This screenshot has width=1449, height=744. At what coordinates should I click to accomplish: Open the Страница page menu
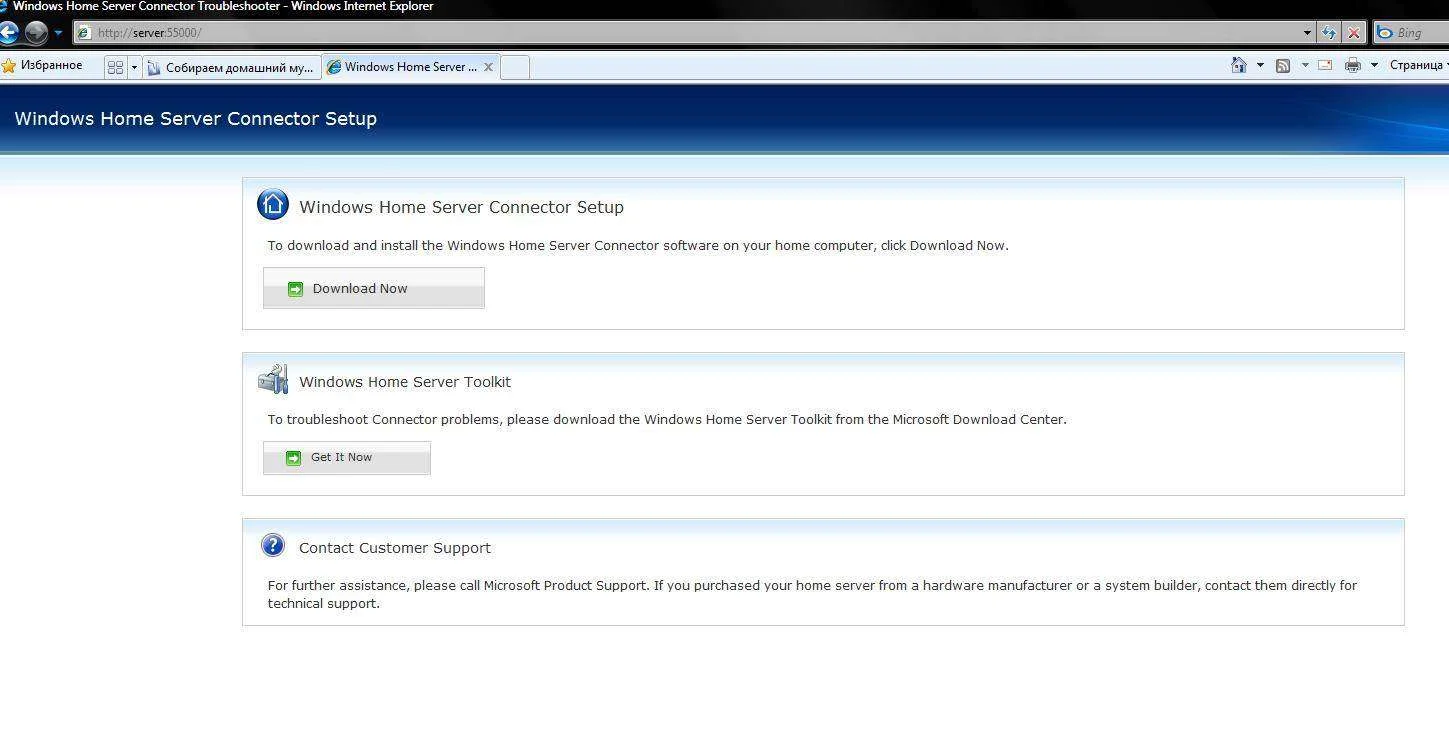[x=1417, y=65]
